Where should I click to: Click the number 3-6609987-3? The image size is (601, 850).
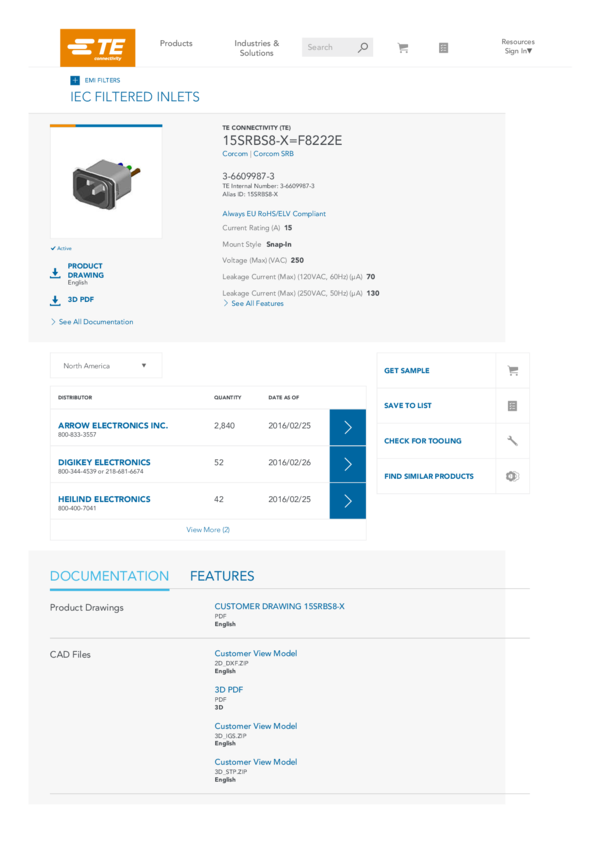(248, 176)
